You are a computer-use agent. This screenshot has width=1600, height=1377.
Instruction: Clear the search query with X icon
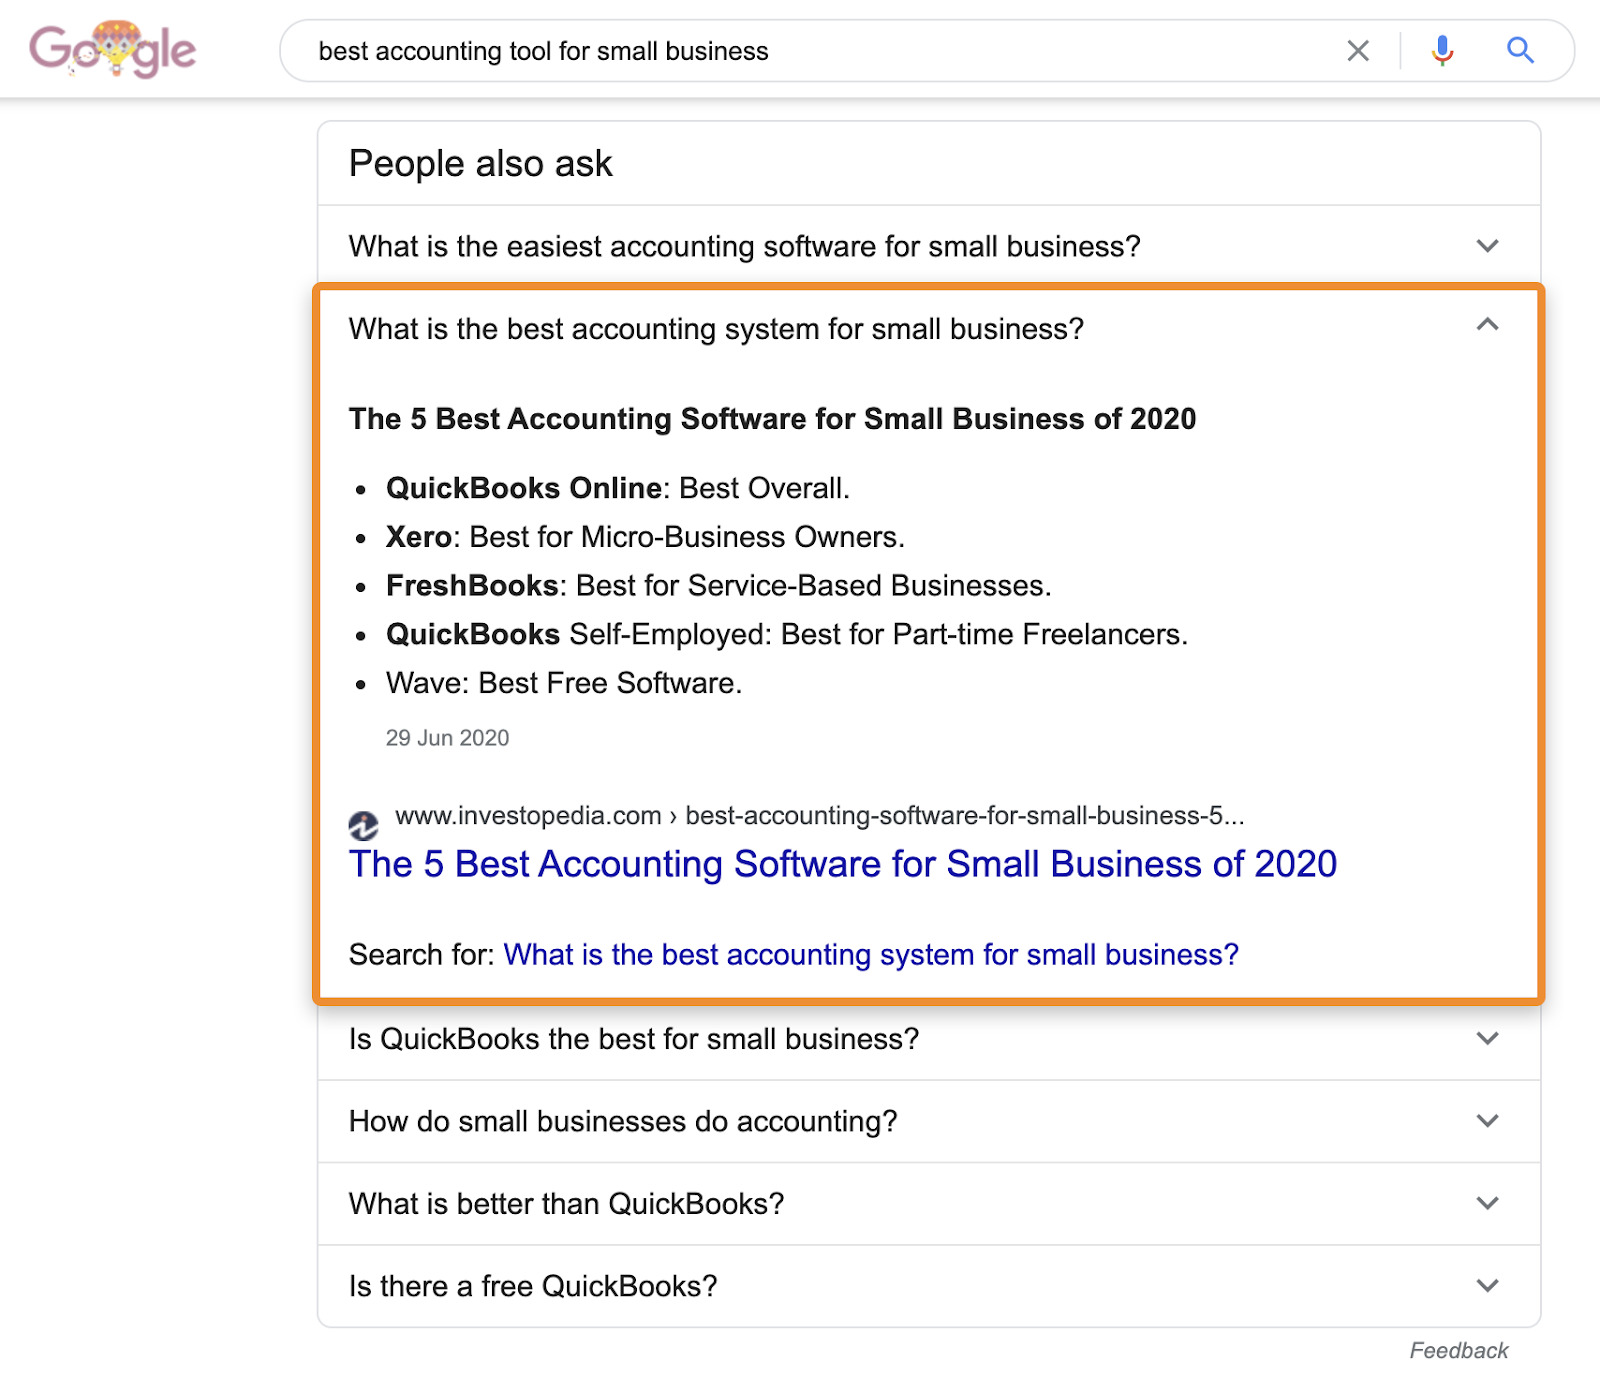1357,51
